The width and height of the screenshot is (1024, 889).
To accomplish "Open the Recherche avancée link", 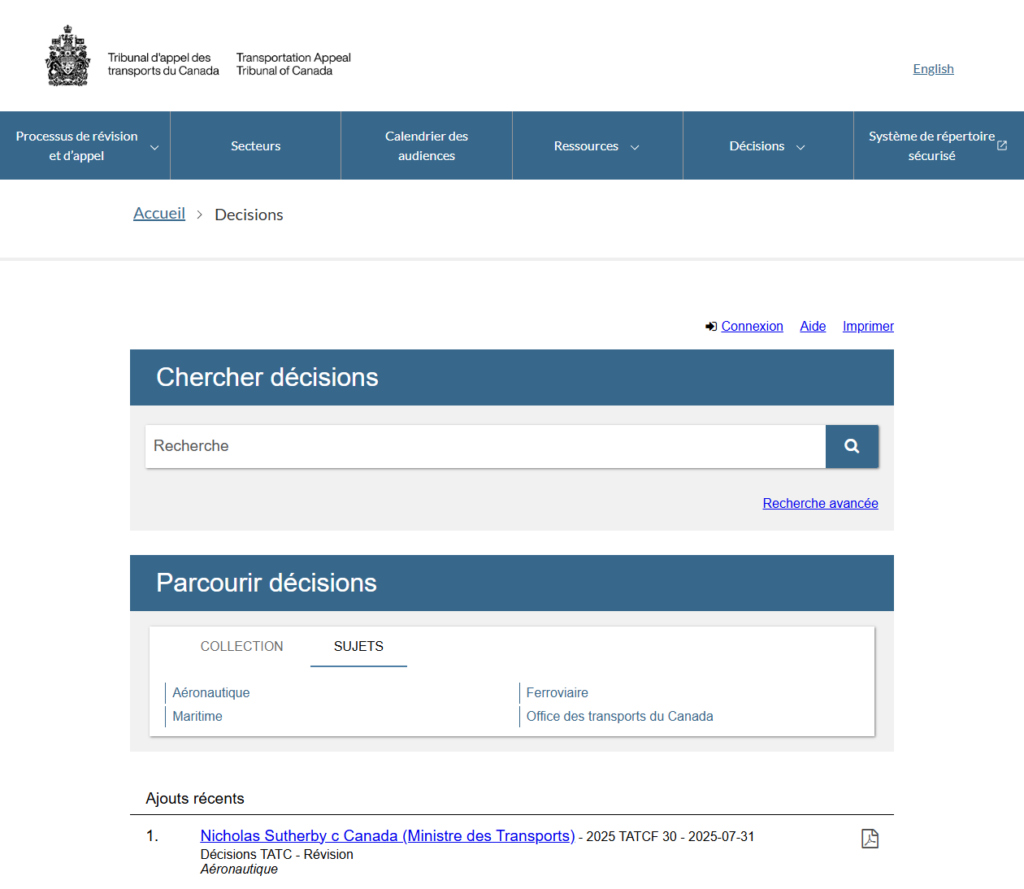I will coord(820,504).
